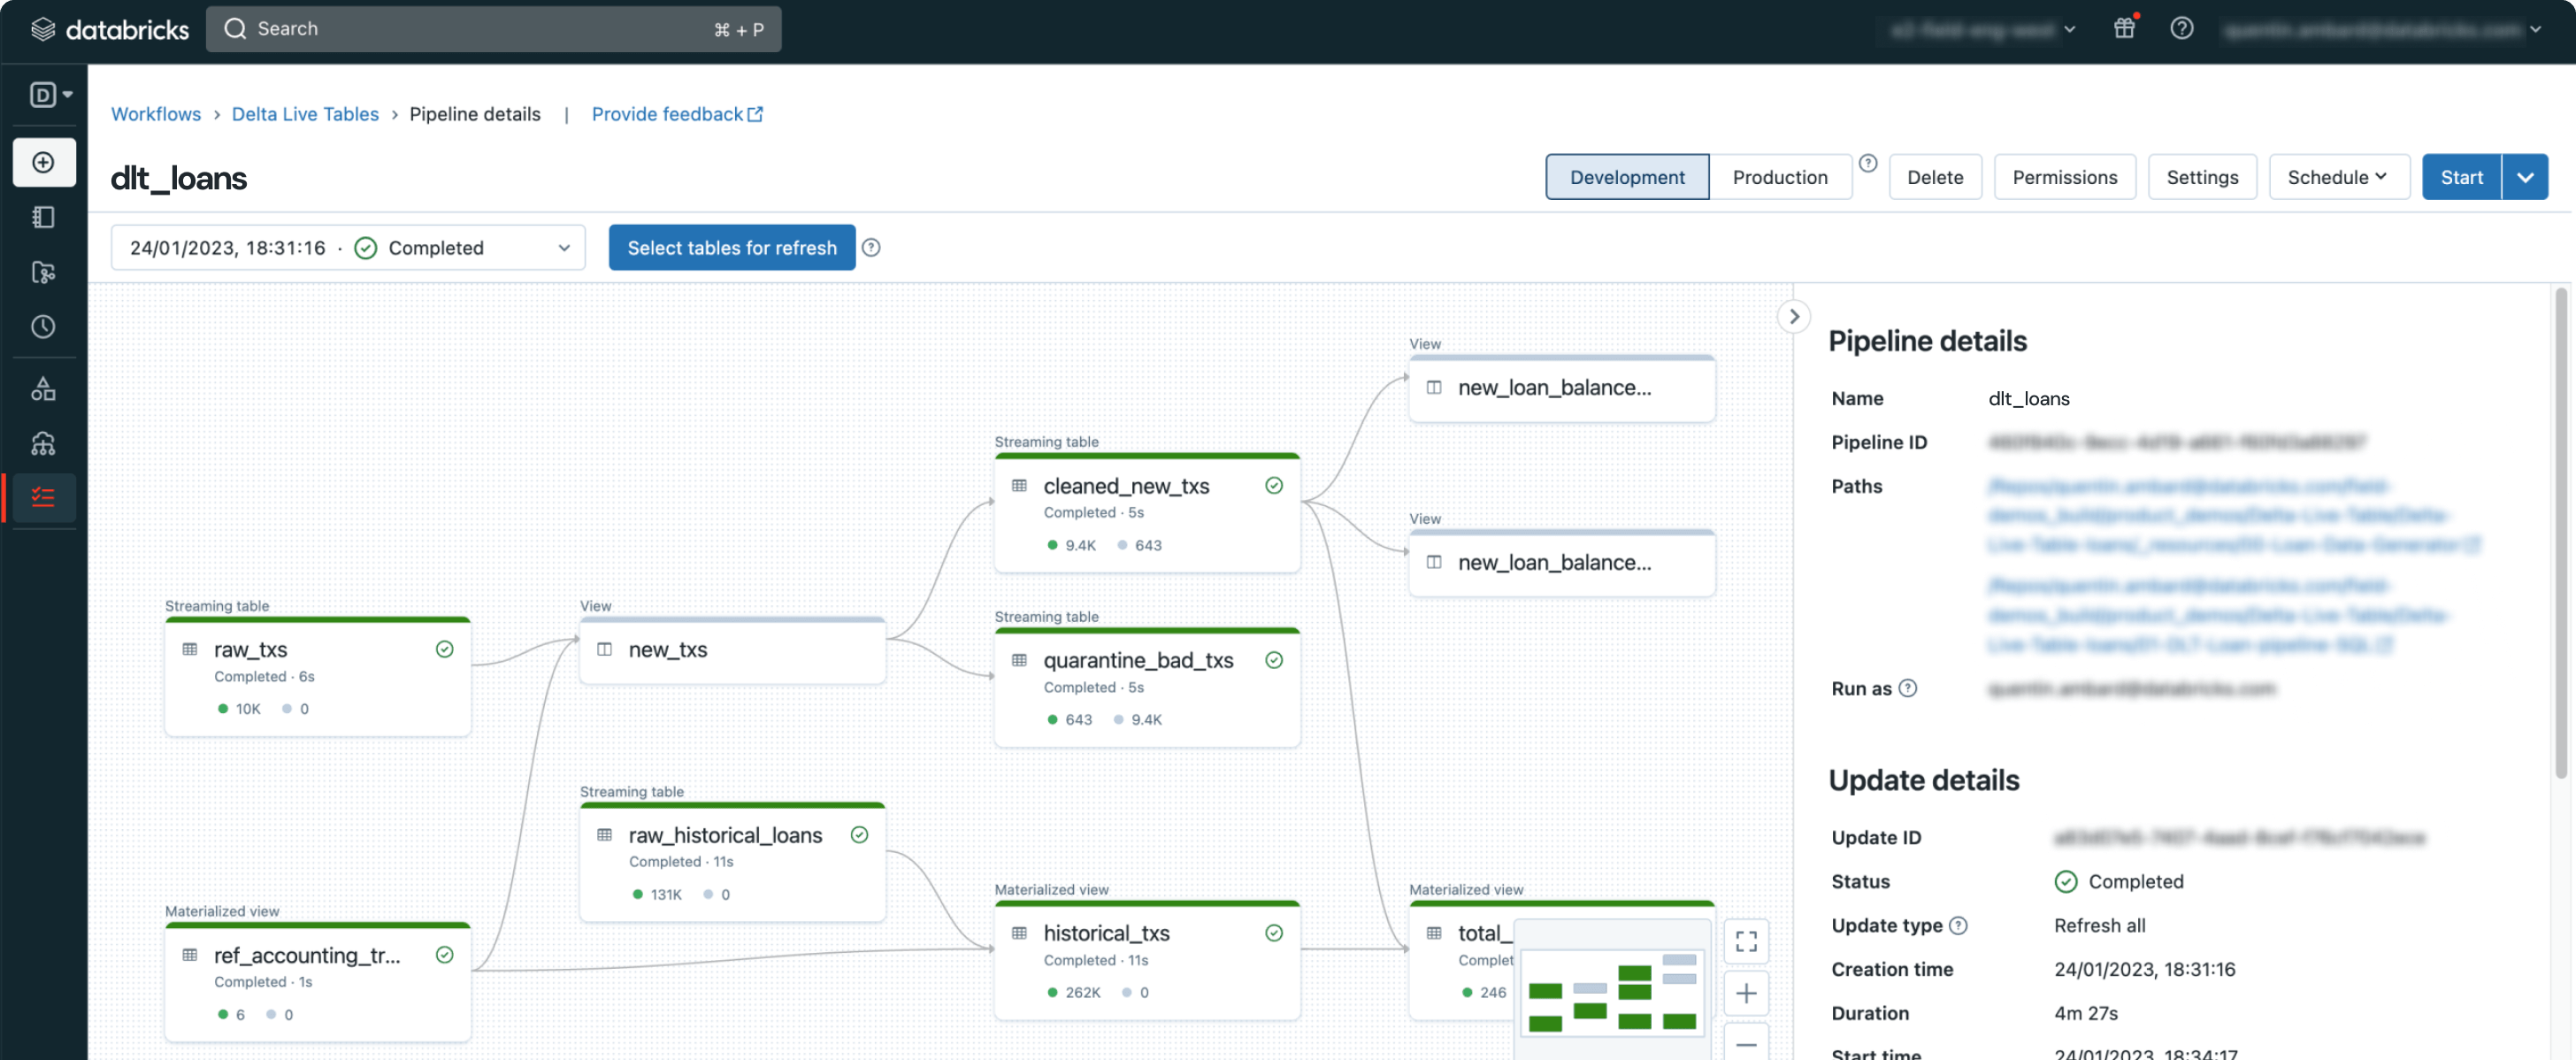
Task: Open pipeline Settings
Action: point(2201,177)
